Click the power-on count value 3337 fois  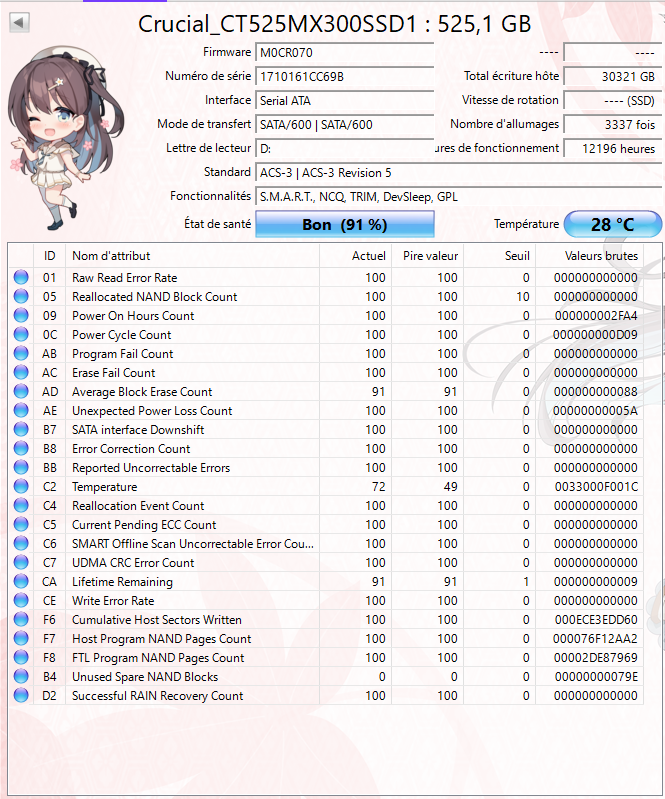613,124
